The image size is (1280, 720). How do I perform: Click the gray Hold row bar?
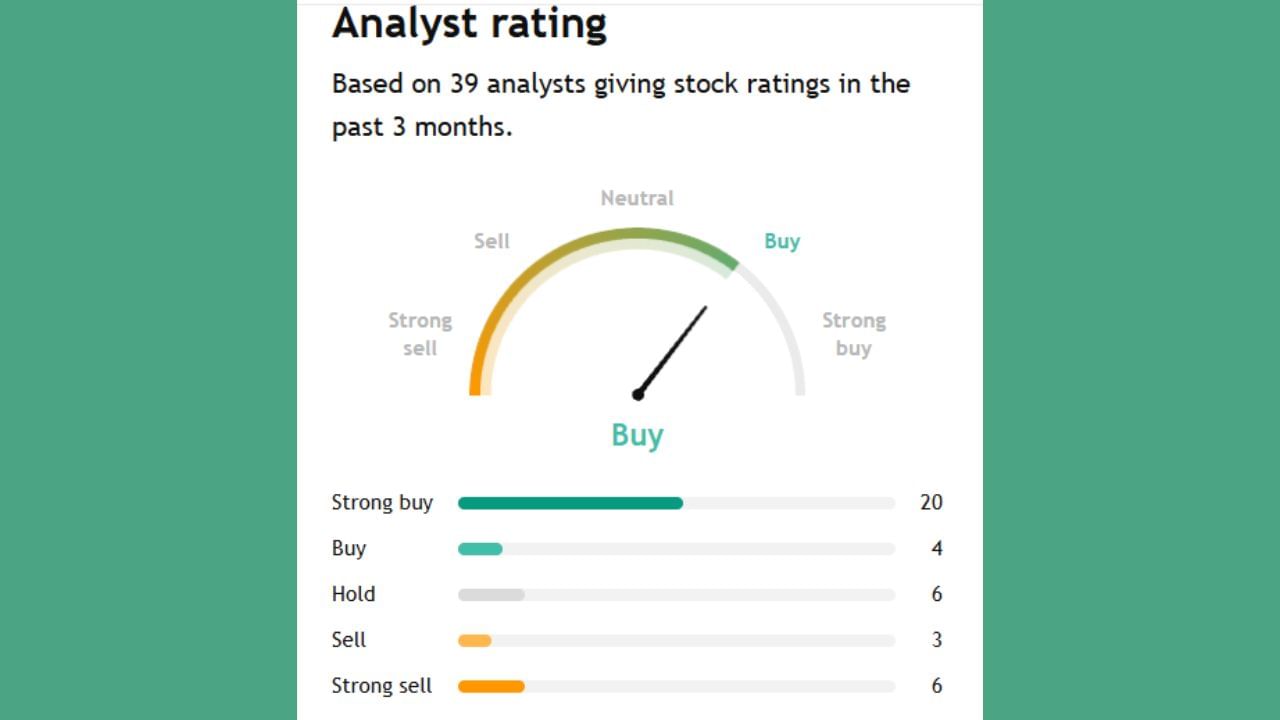[491, 595]
